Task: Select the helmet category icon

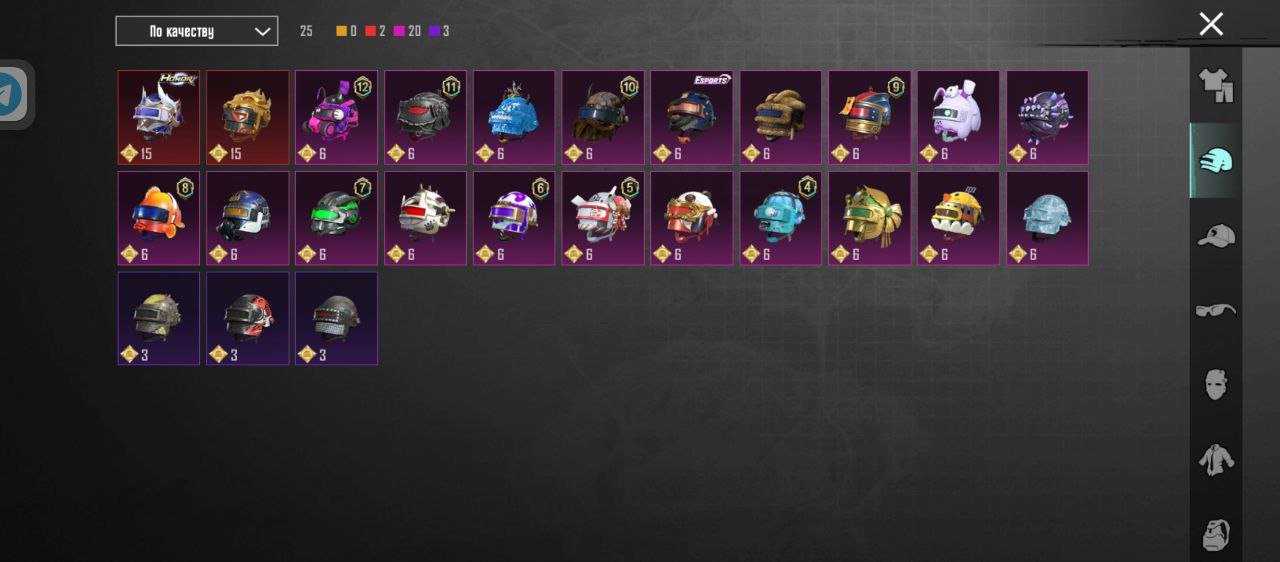Action: 1215,160
